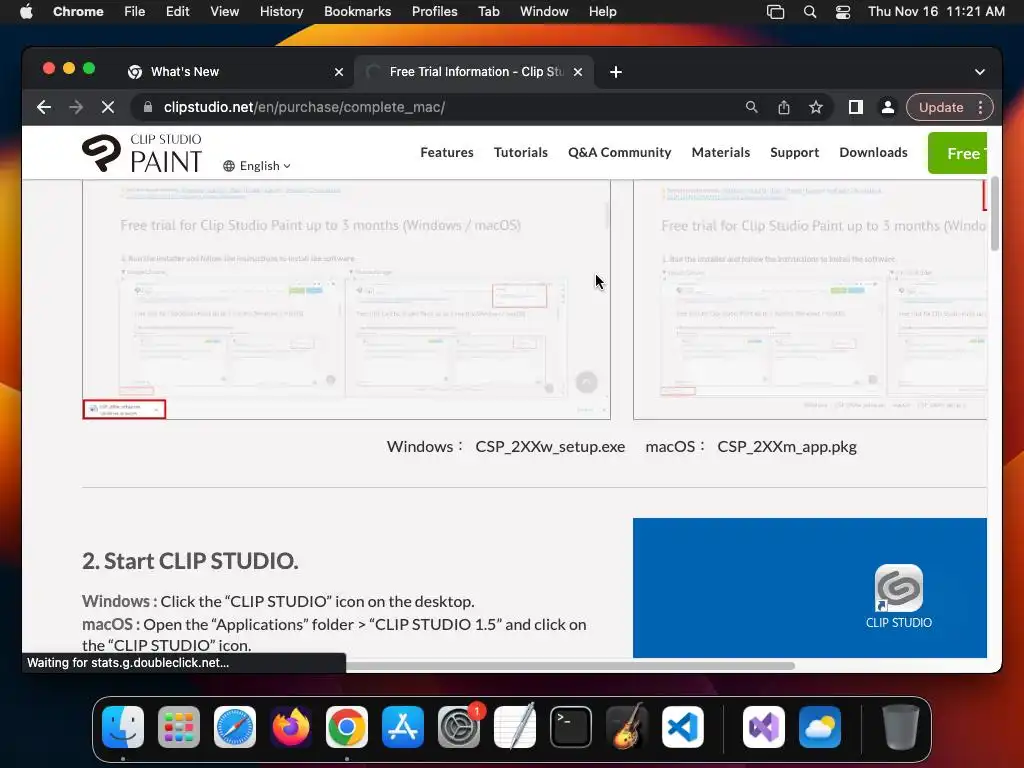Image resolution: width=1024 pixels, height=768 pixels.
Task: Go back to the previous page
Action: click(x=44, y=107)
